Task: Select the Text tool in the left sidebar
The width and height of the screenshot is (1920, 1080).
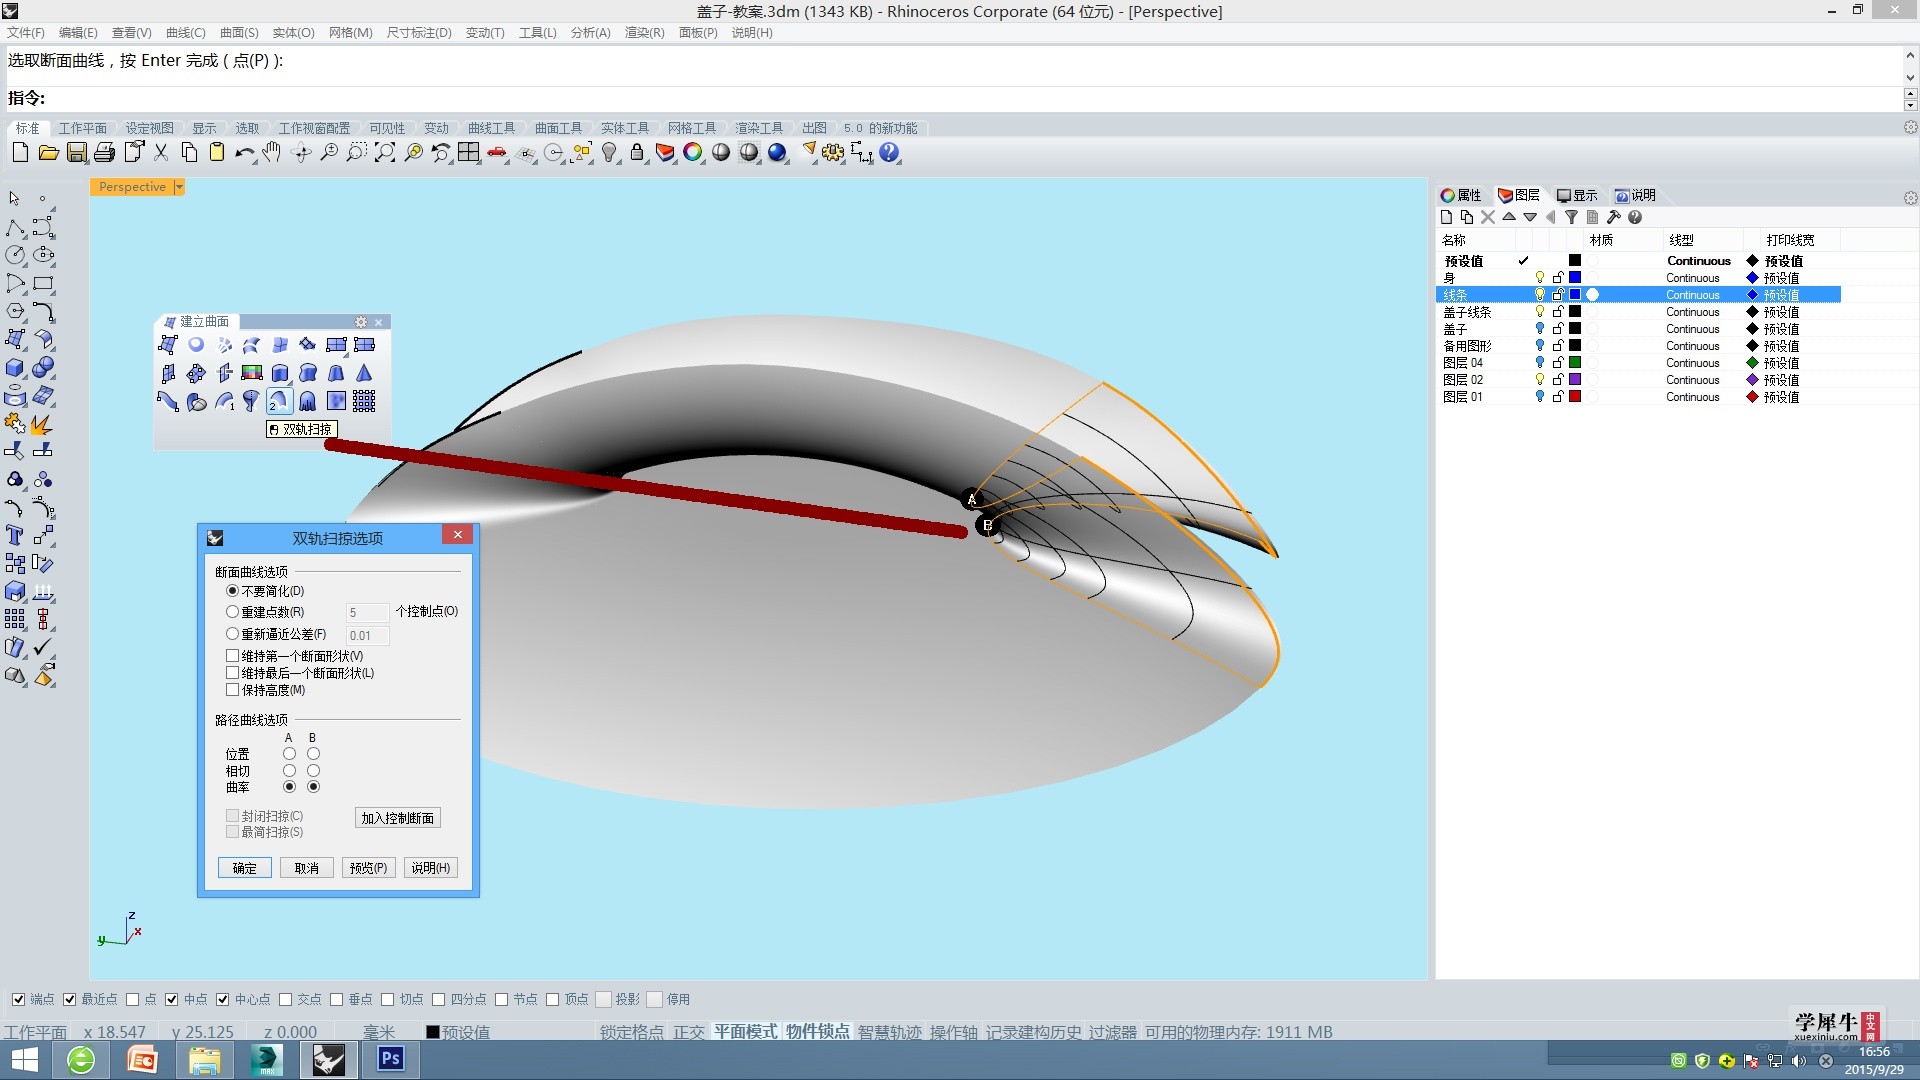Action: [x=15, y=536]
